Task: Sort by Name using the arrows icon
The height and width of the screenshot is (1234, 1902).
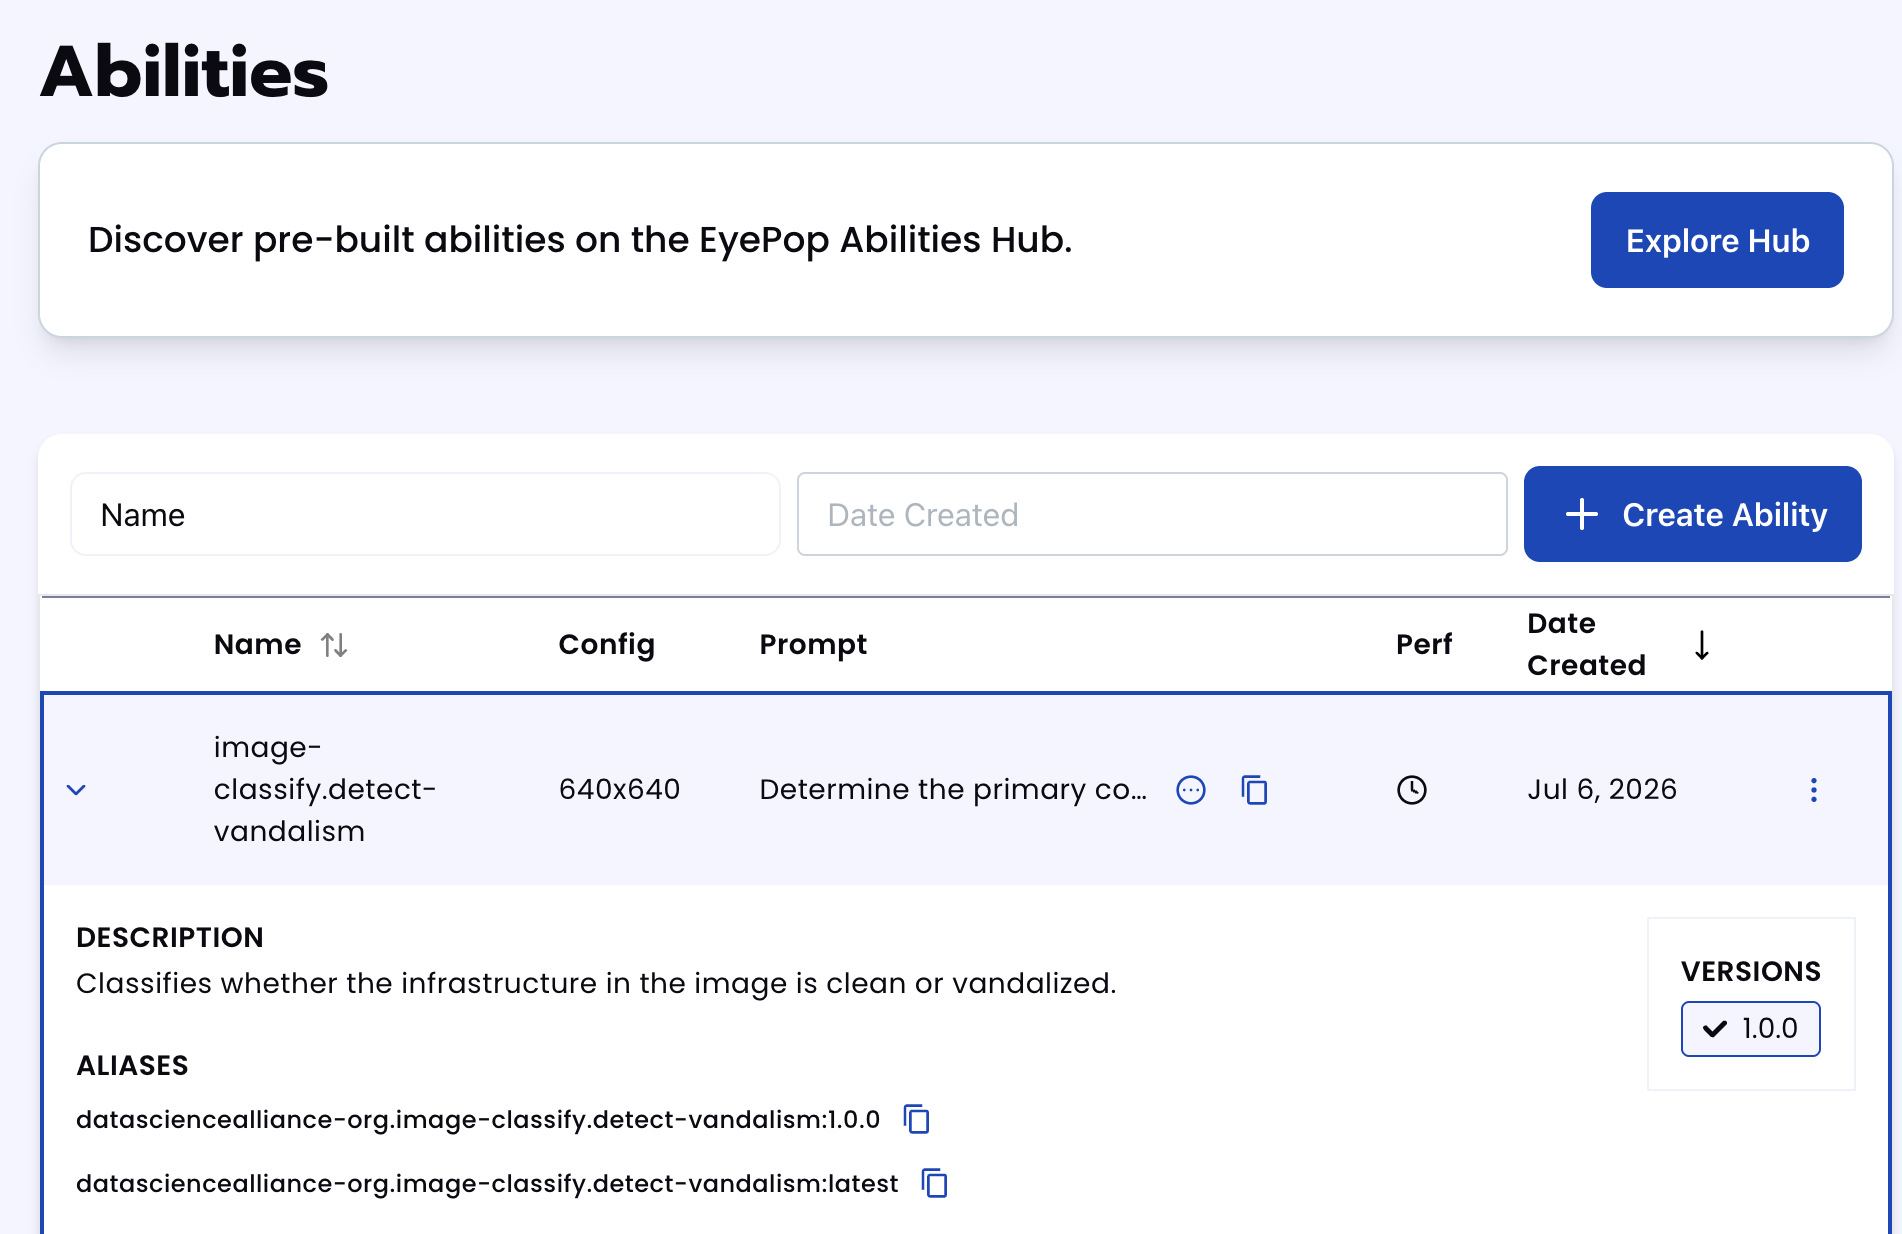Action: [x=334, y=645]
